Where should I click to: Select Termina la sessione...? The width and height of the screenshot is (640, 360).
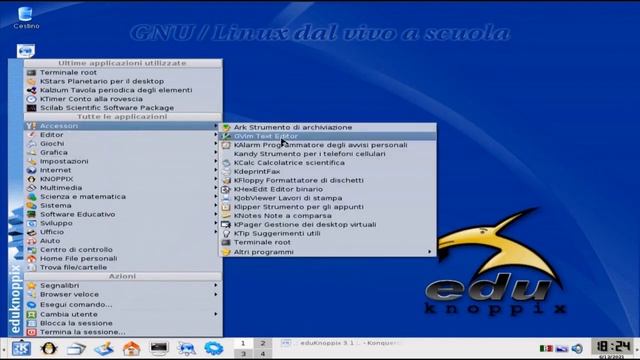123,332
